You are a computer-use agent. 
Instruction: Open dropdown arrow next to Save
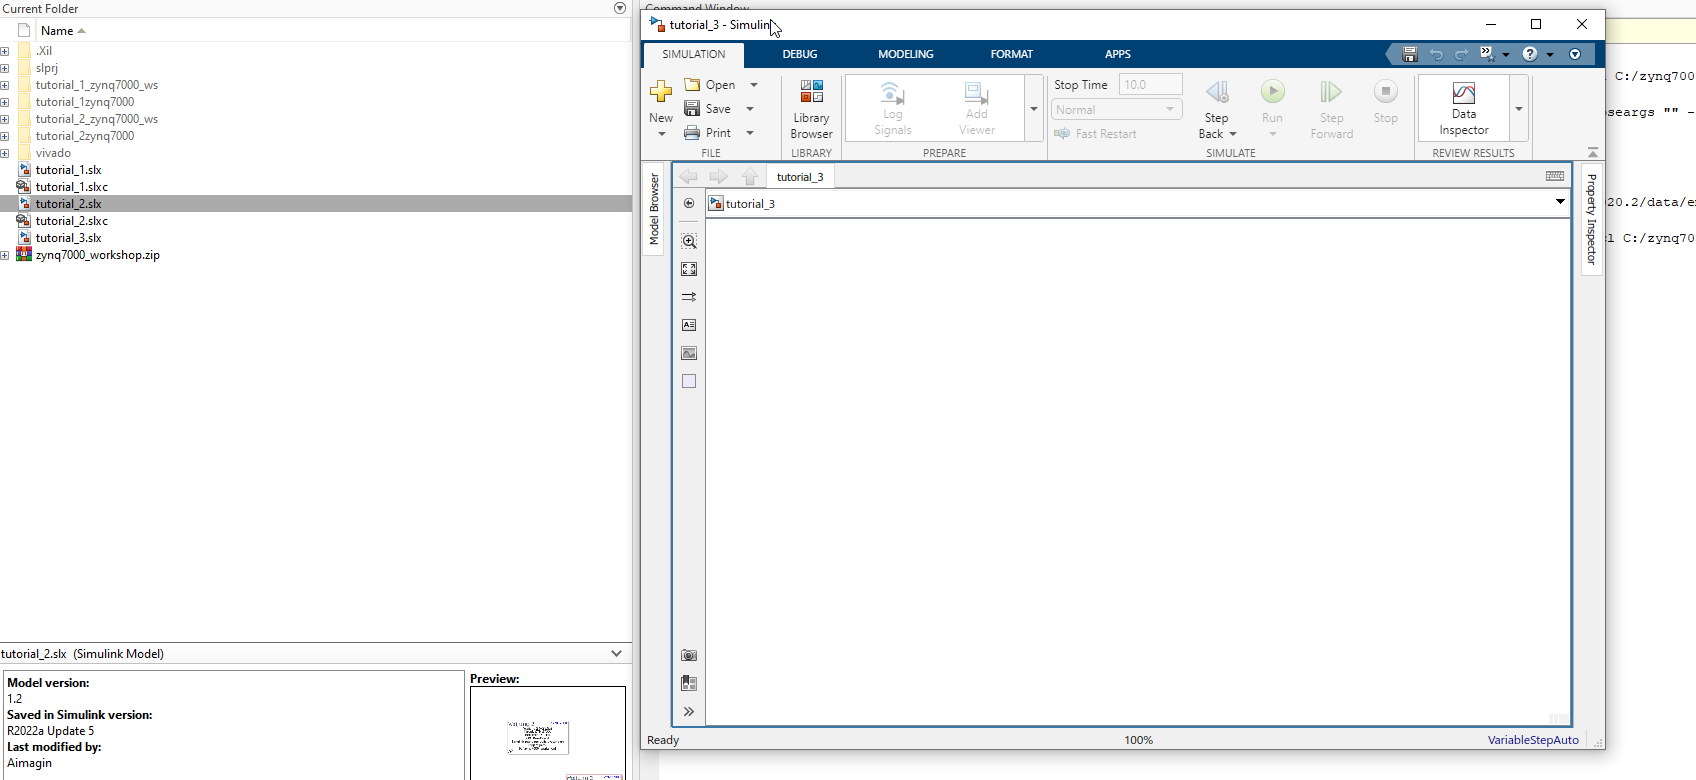(750, 109)
